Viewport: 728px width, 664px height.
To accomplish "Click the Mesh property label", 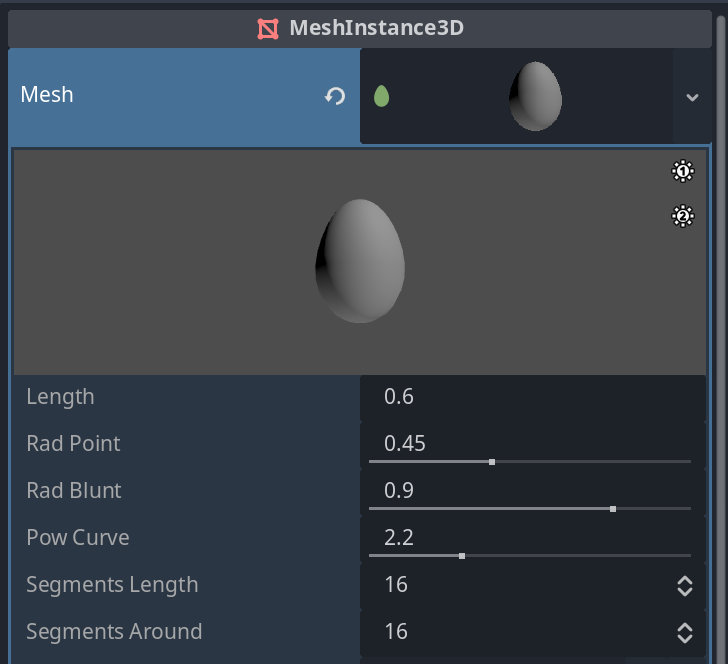I will (x=48, y=95).
